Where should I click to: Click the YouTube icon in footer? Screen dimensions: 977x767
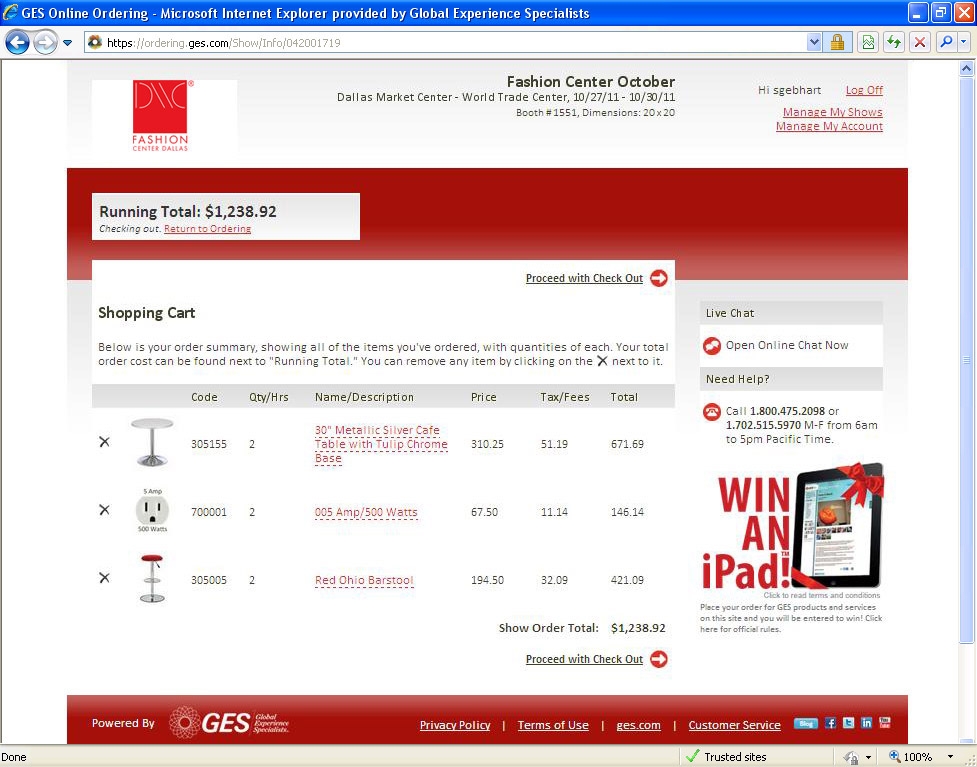click(x=884, y=723)
